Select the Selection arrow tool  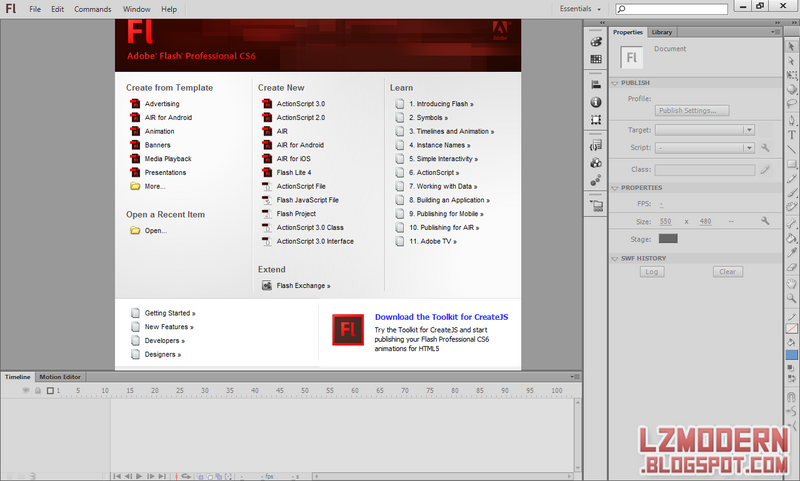point(791,46)
